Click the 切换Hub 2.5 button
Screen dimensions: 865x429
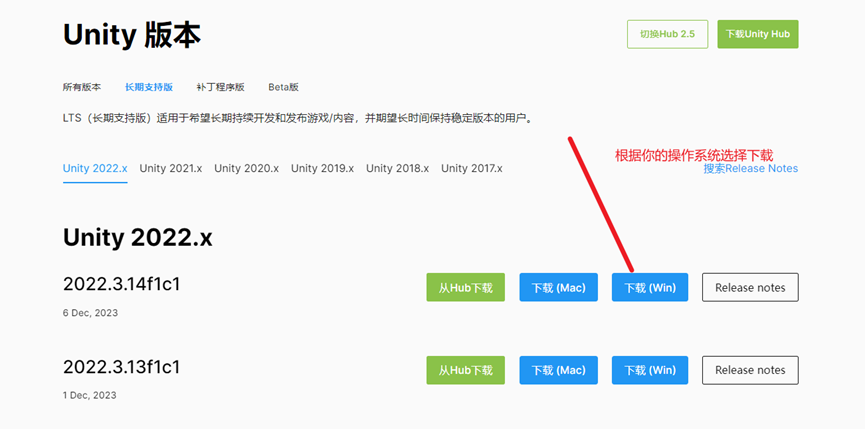pyautogui.click(x=668, y=34)
